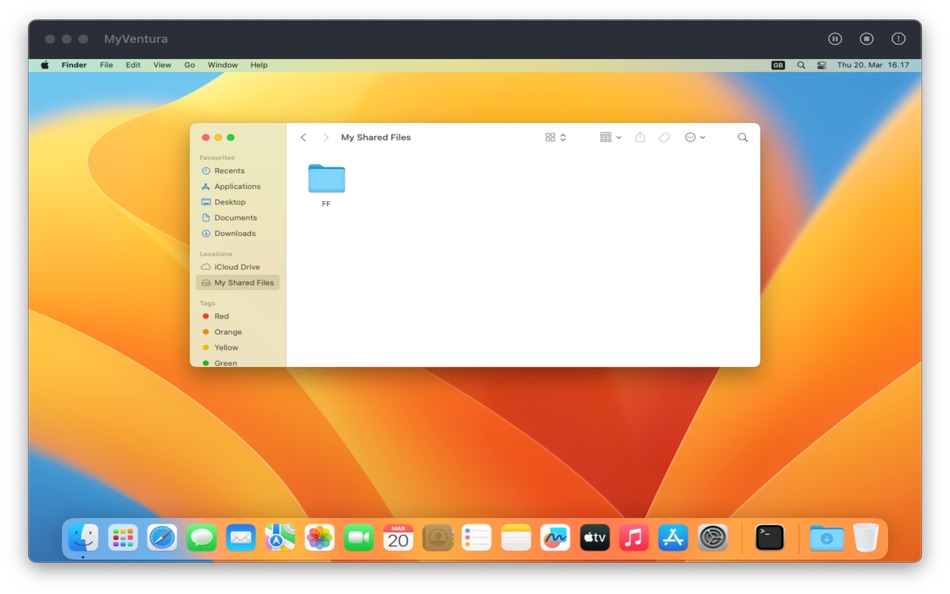Viewport: 950px width, 594px height.
Task: Open Control Center in menu bar
Action: [822, 65]
